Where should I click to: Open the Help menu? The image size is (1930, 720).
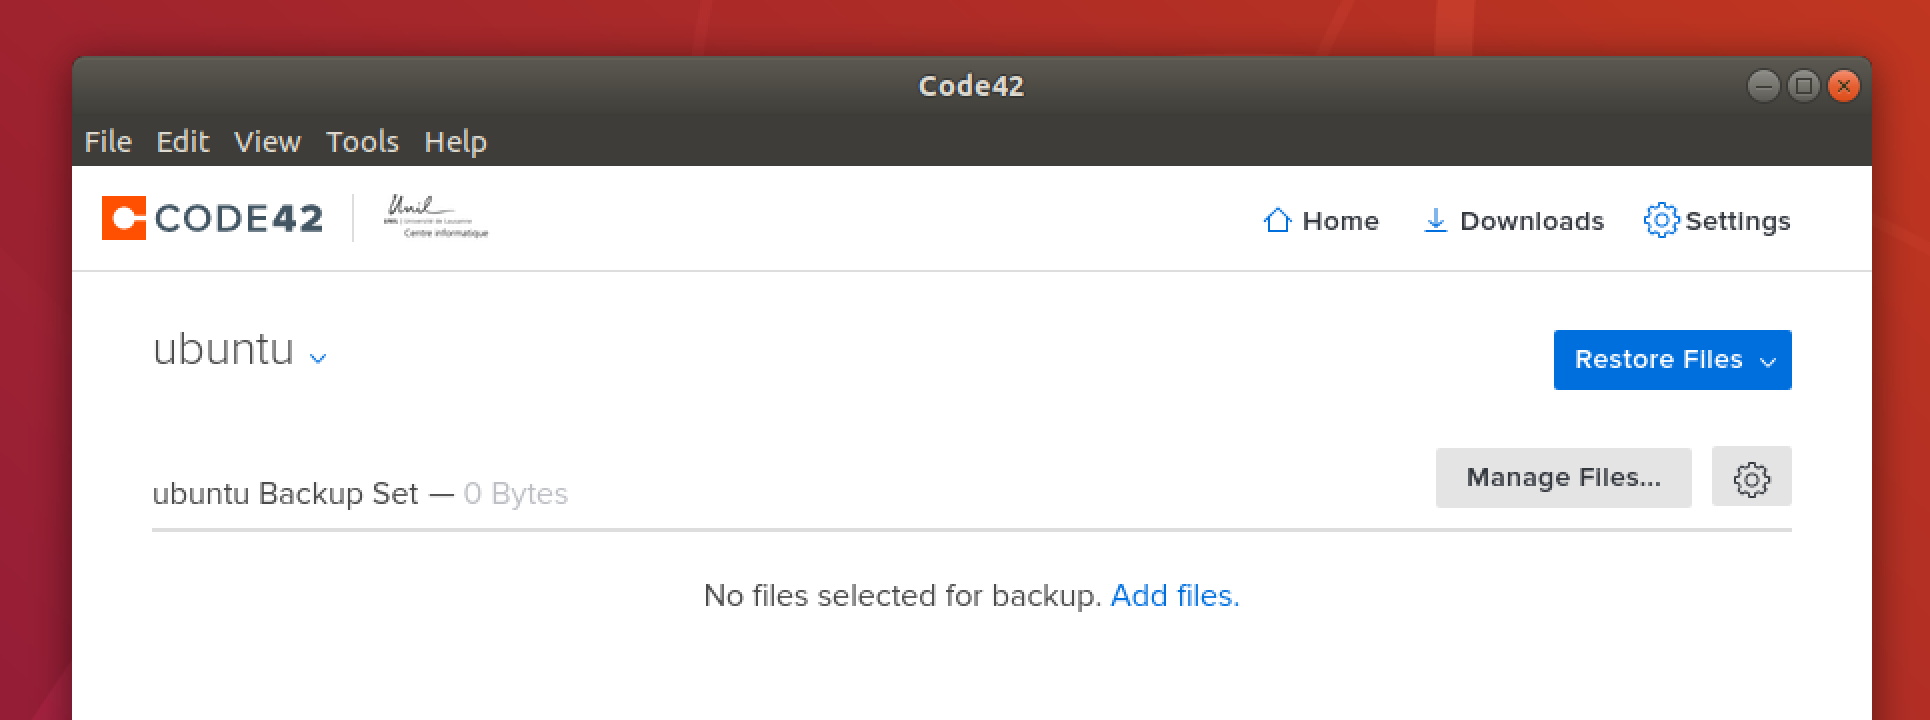455,142
